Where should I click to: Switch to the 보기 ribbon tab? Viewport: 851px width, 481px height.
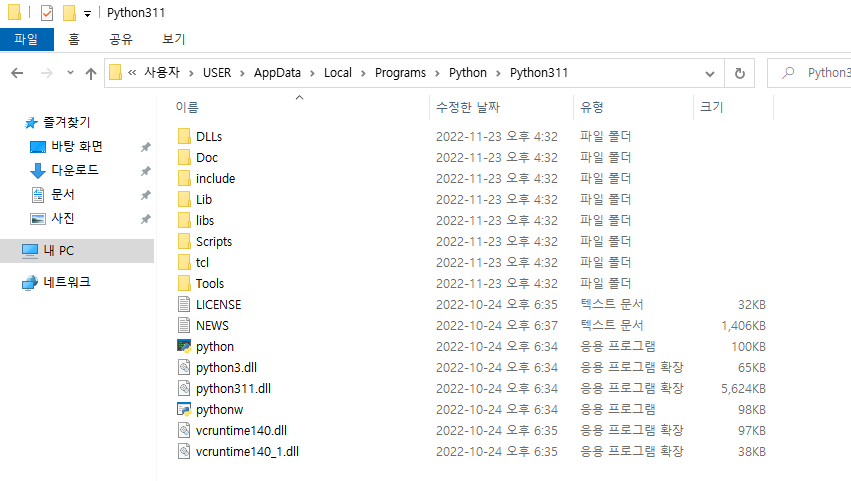coord(174,39)
